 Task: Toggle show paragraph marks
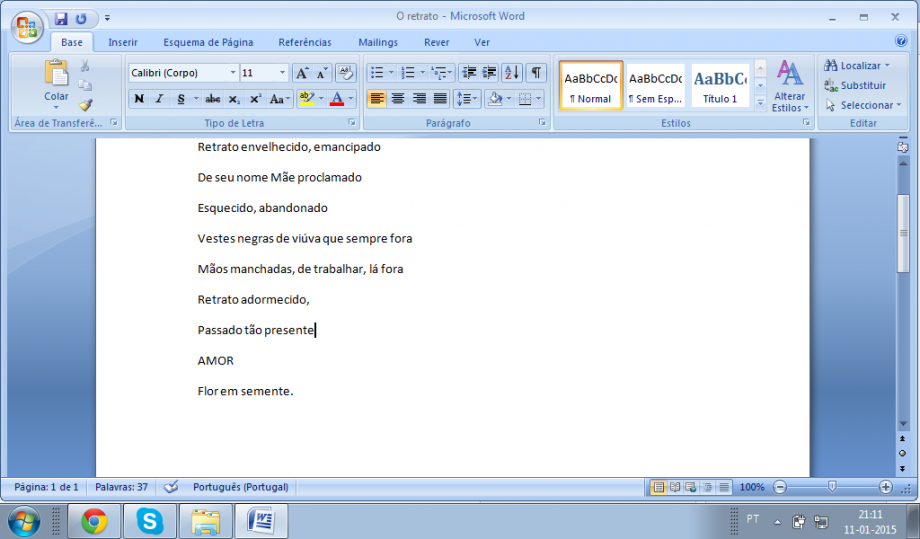click(x=537, y=73)
